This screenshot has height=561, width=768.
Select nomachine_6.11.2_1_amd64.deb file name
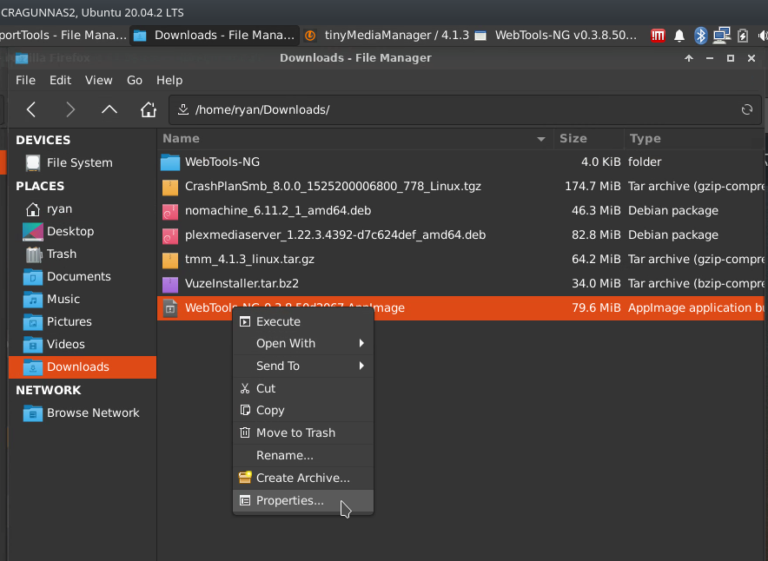(278, 211)
